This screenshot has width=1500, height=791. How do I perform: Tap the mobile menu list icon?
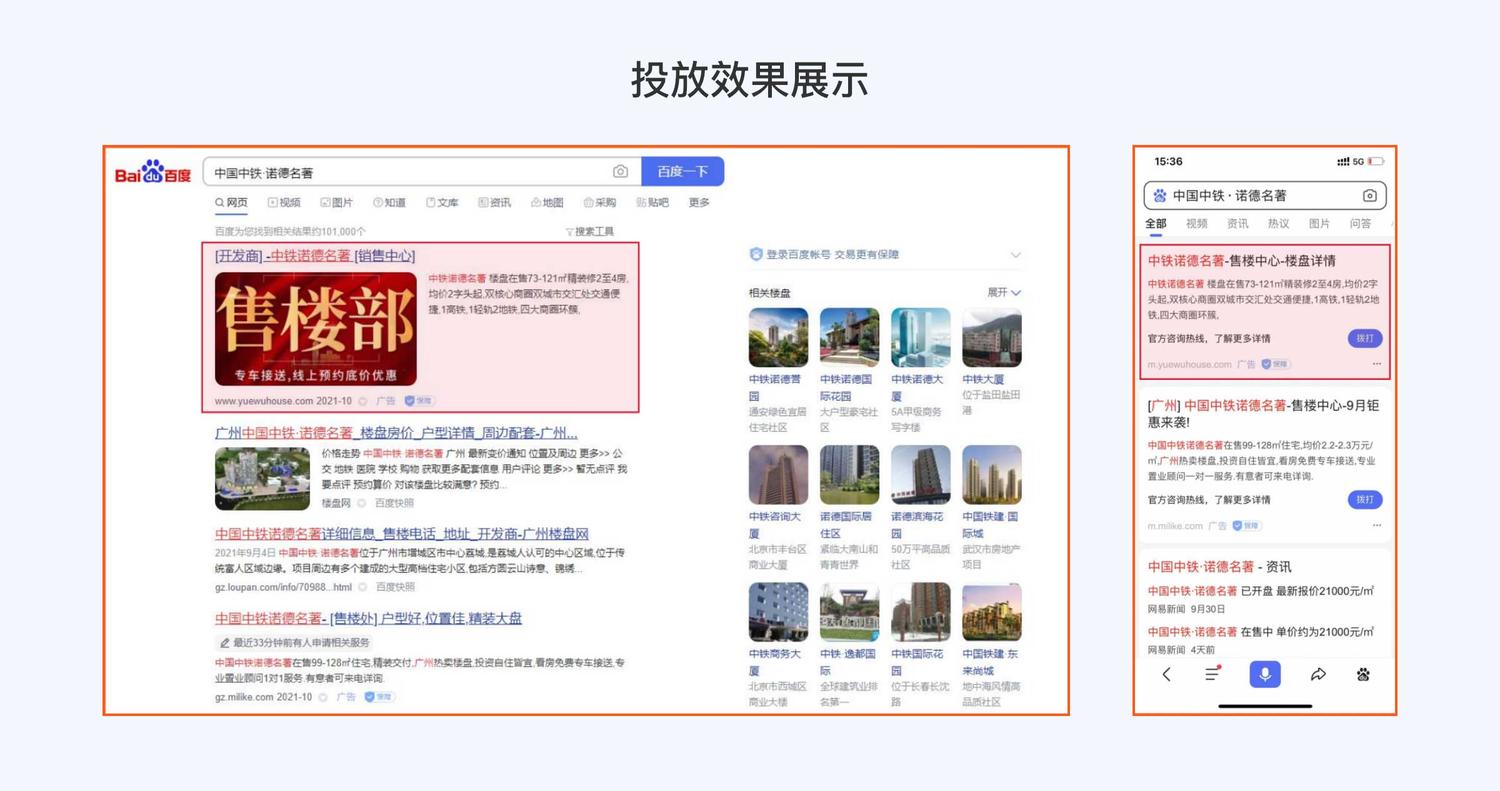click(1213, 673)
